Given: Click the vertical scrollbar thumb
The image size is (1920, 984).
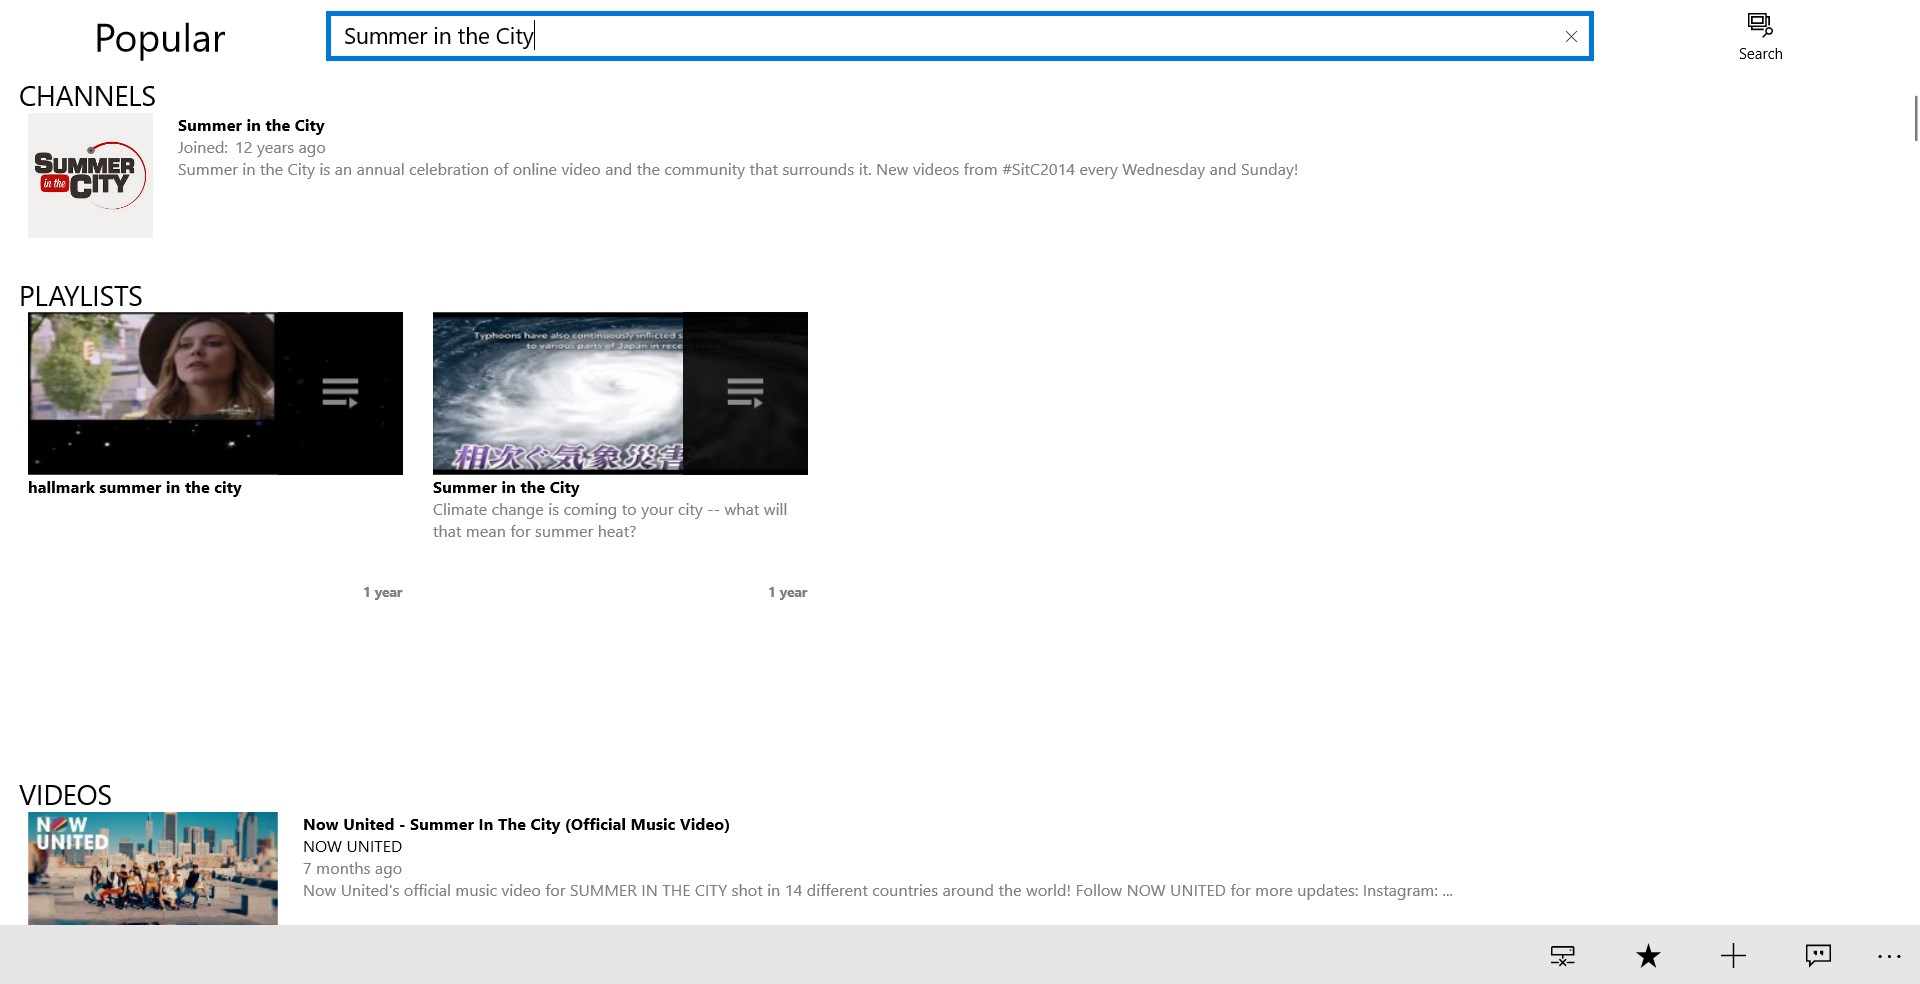Looking at the screenshot, I should tap(1916, 118).
